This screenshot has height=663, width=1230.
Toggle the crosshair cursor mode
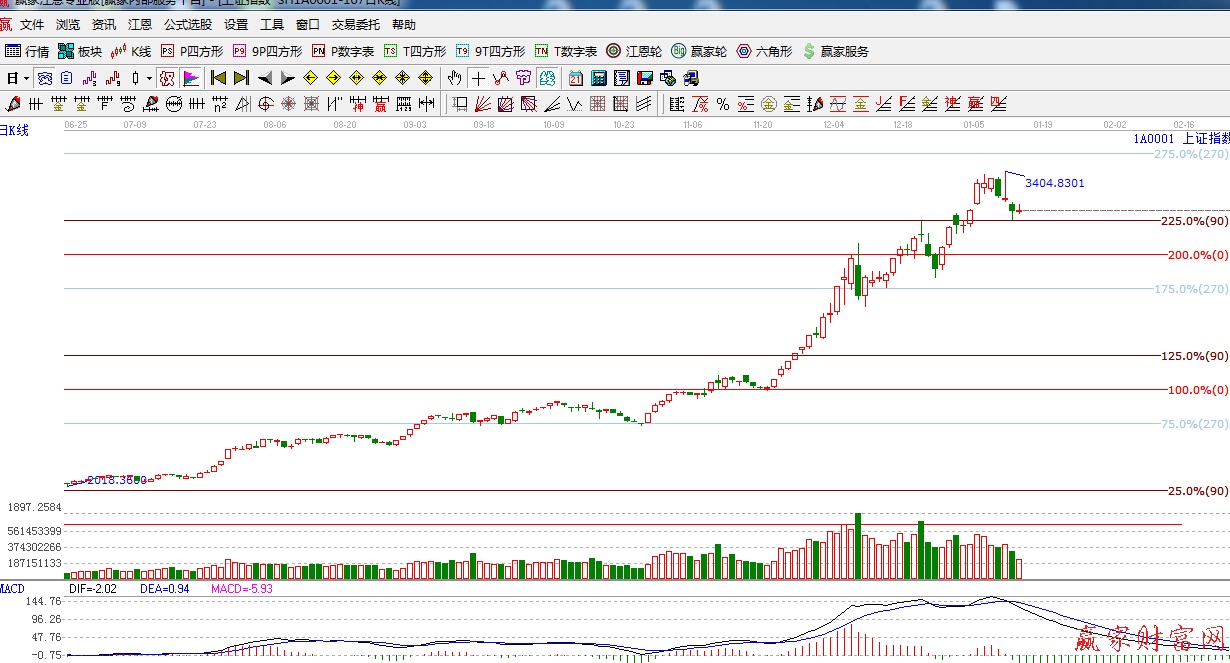(x=479, y=78)
